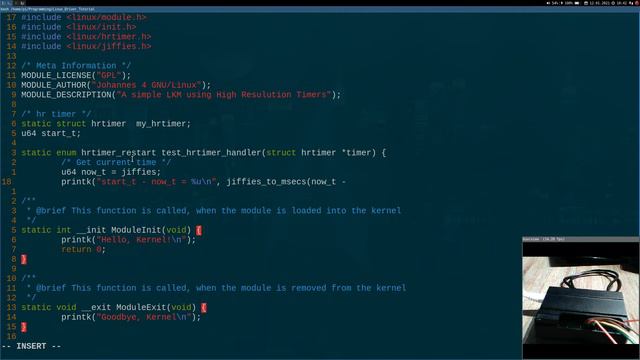Click 'jiffies_to_msecs(now_t -' on the printk line

pos(286,182)
